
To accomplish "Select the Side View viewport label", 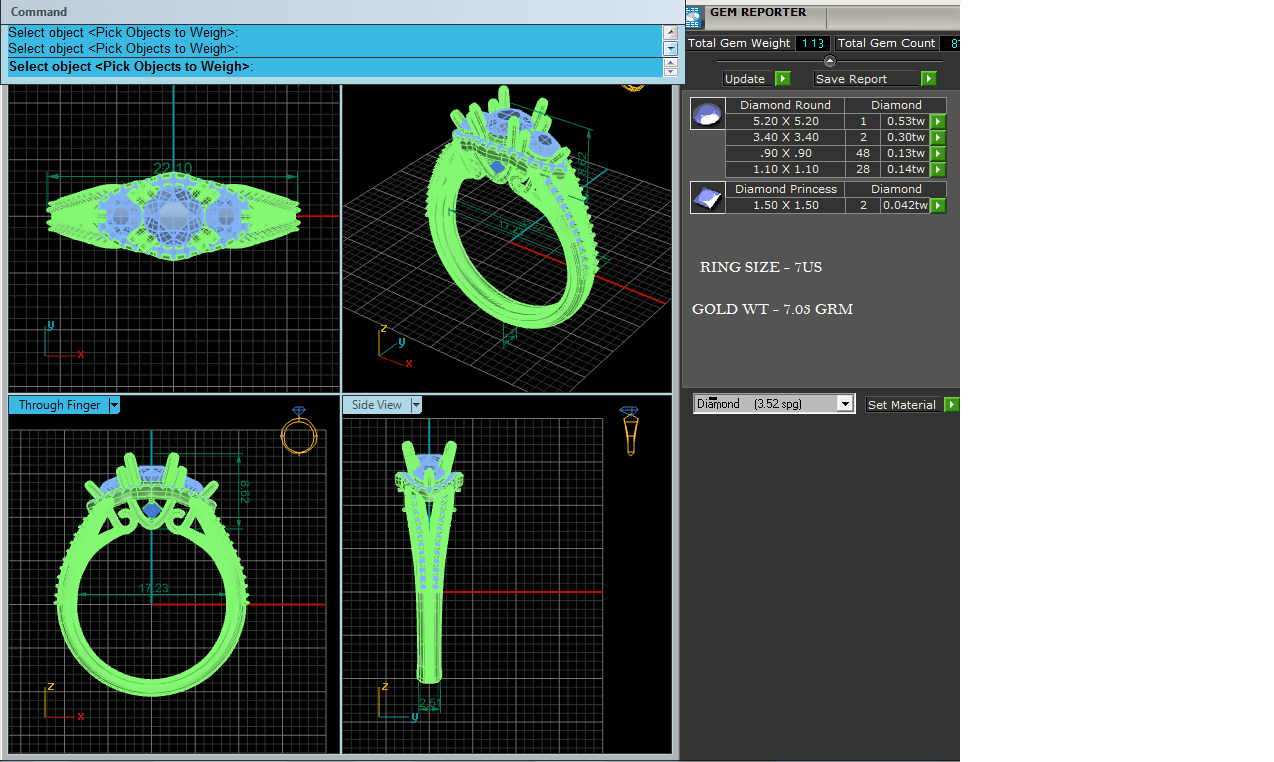I will tap(376, 405).
